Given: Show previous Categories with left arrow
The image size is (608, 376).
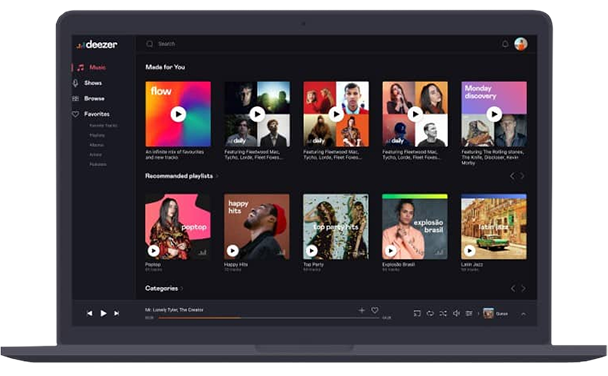Looking at the screenshot, I should click(513, 288).
